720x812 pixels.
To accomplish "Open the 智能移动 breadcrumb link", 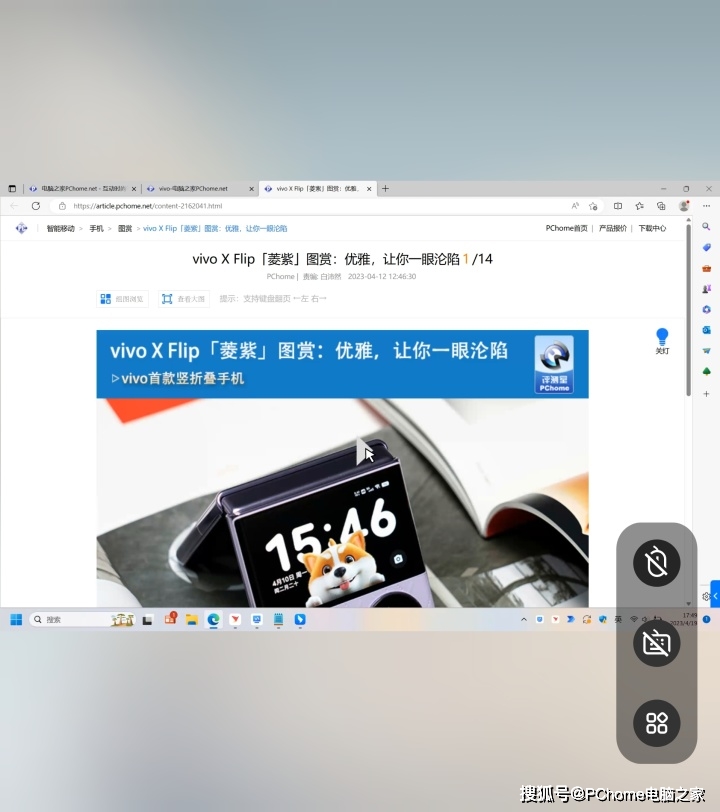I will (61, 228).
